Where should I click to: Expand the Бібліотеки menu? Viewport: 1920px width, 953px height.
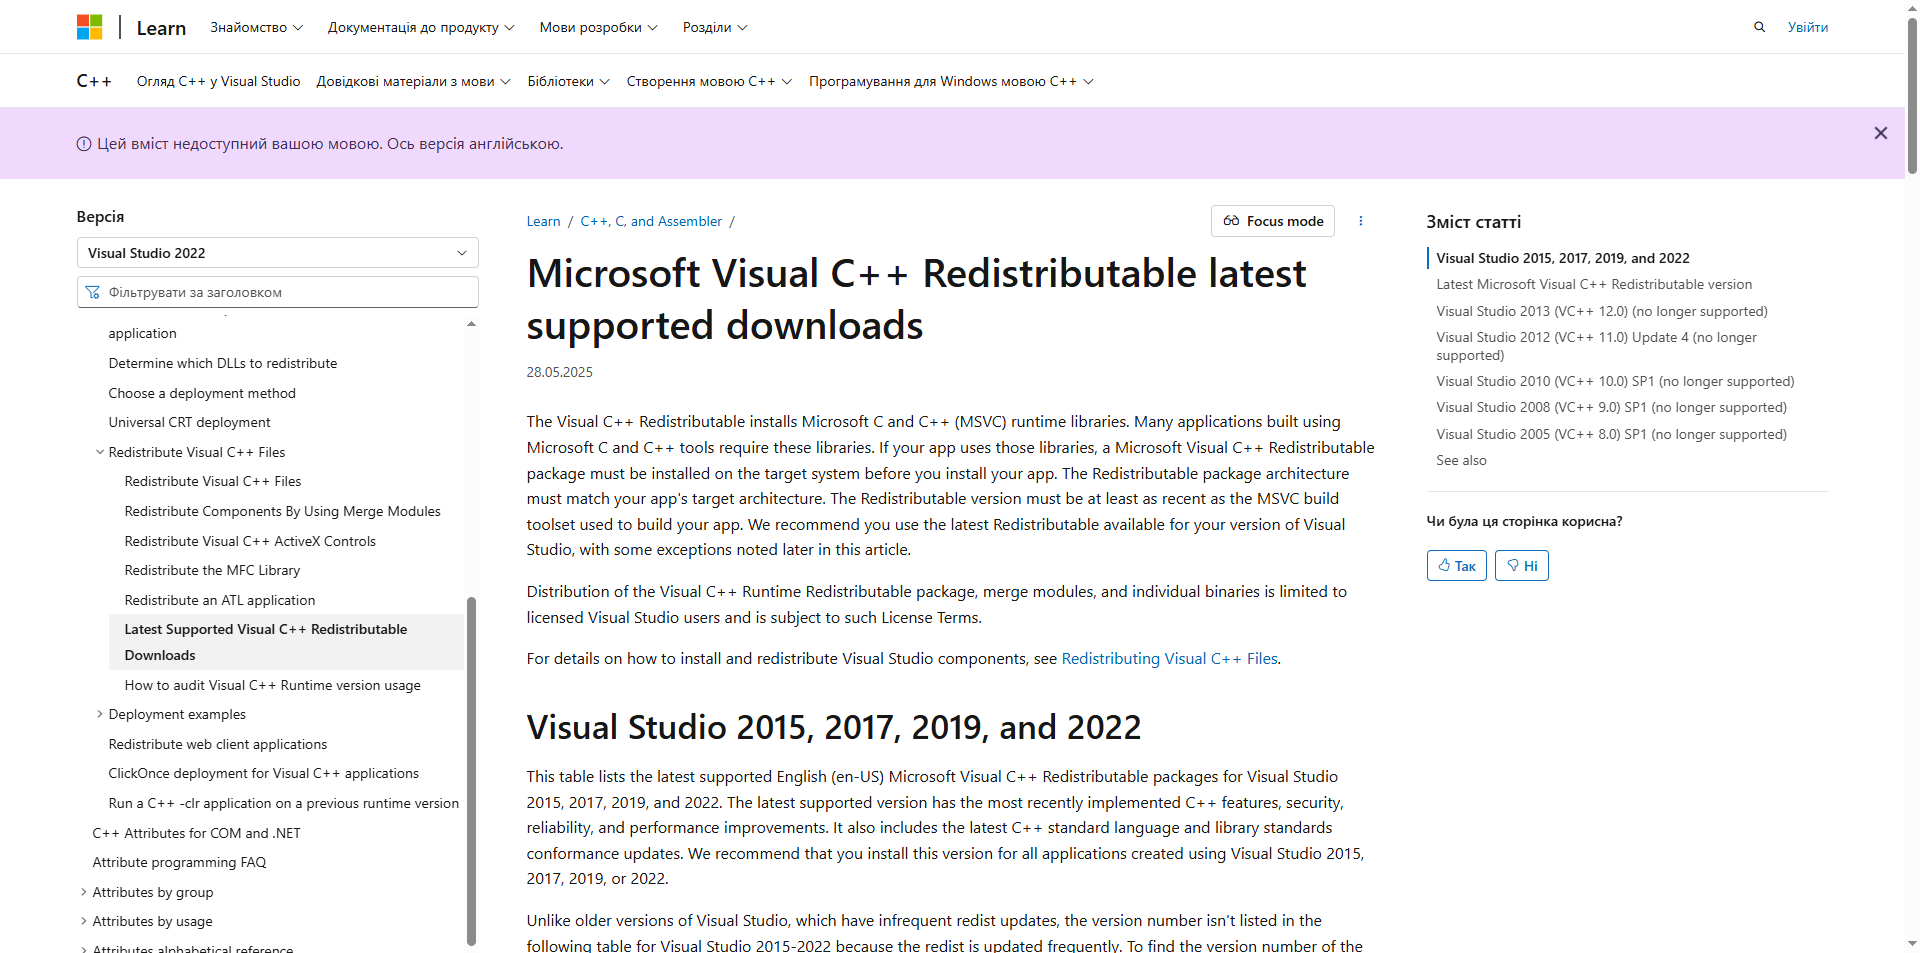click(568, 81)
